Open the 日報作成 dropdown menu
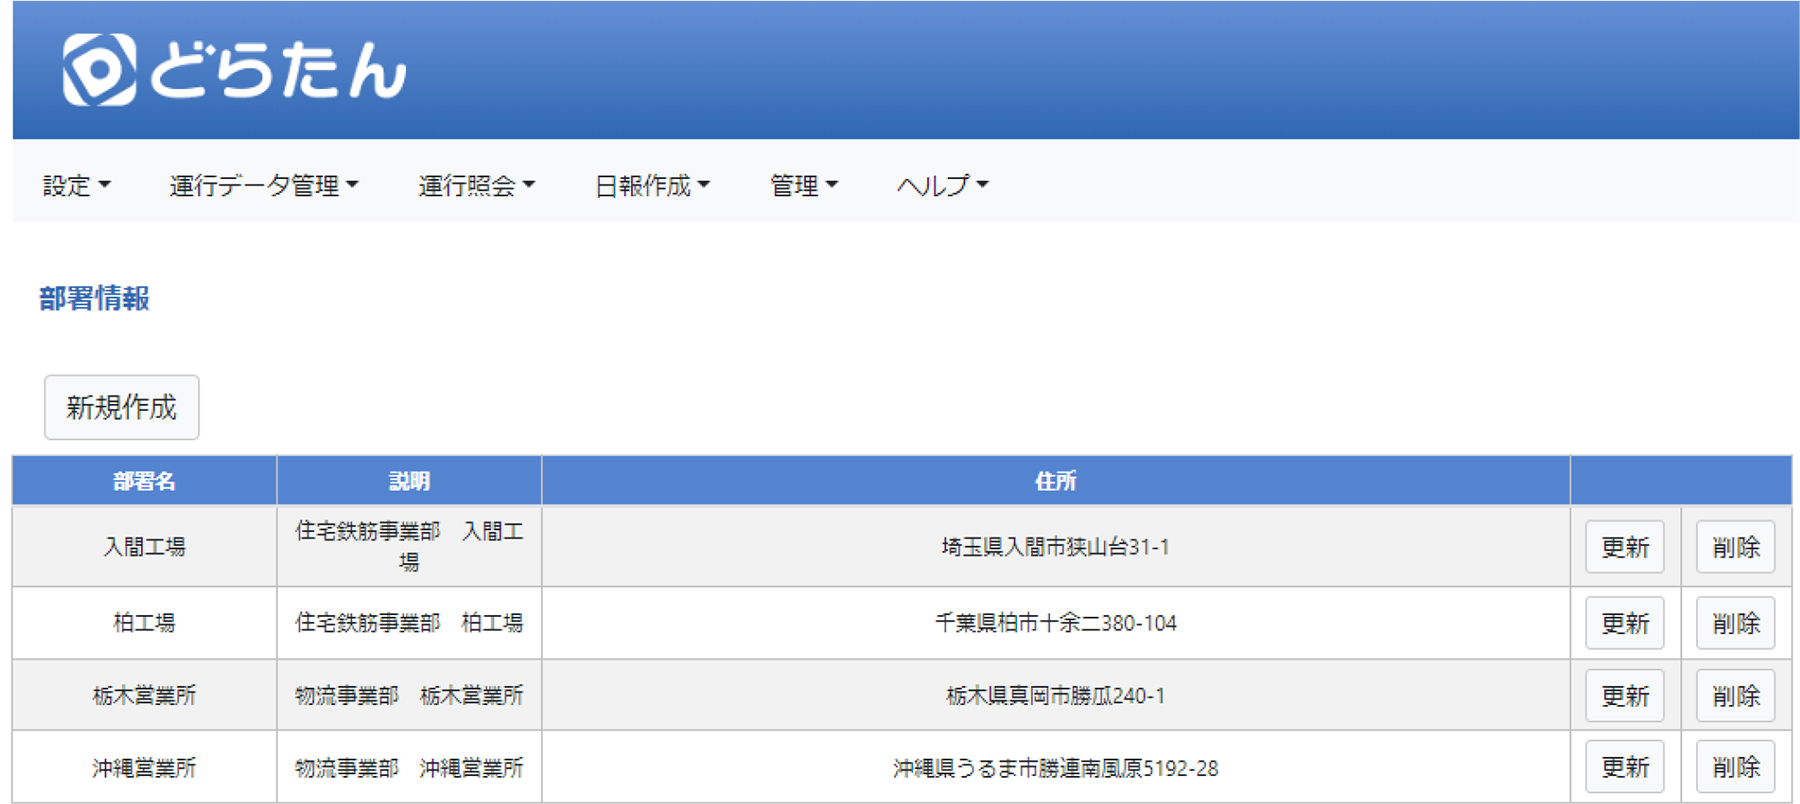This screenshot has width=1800, height=804. click(x=652, y=185)
